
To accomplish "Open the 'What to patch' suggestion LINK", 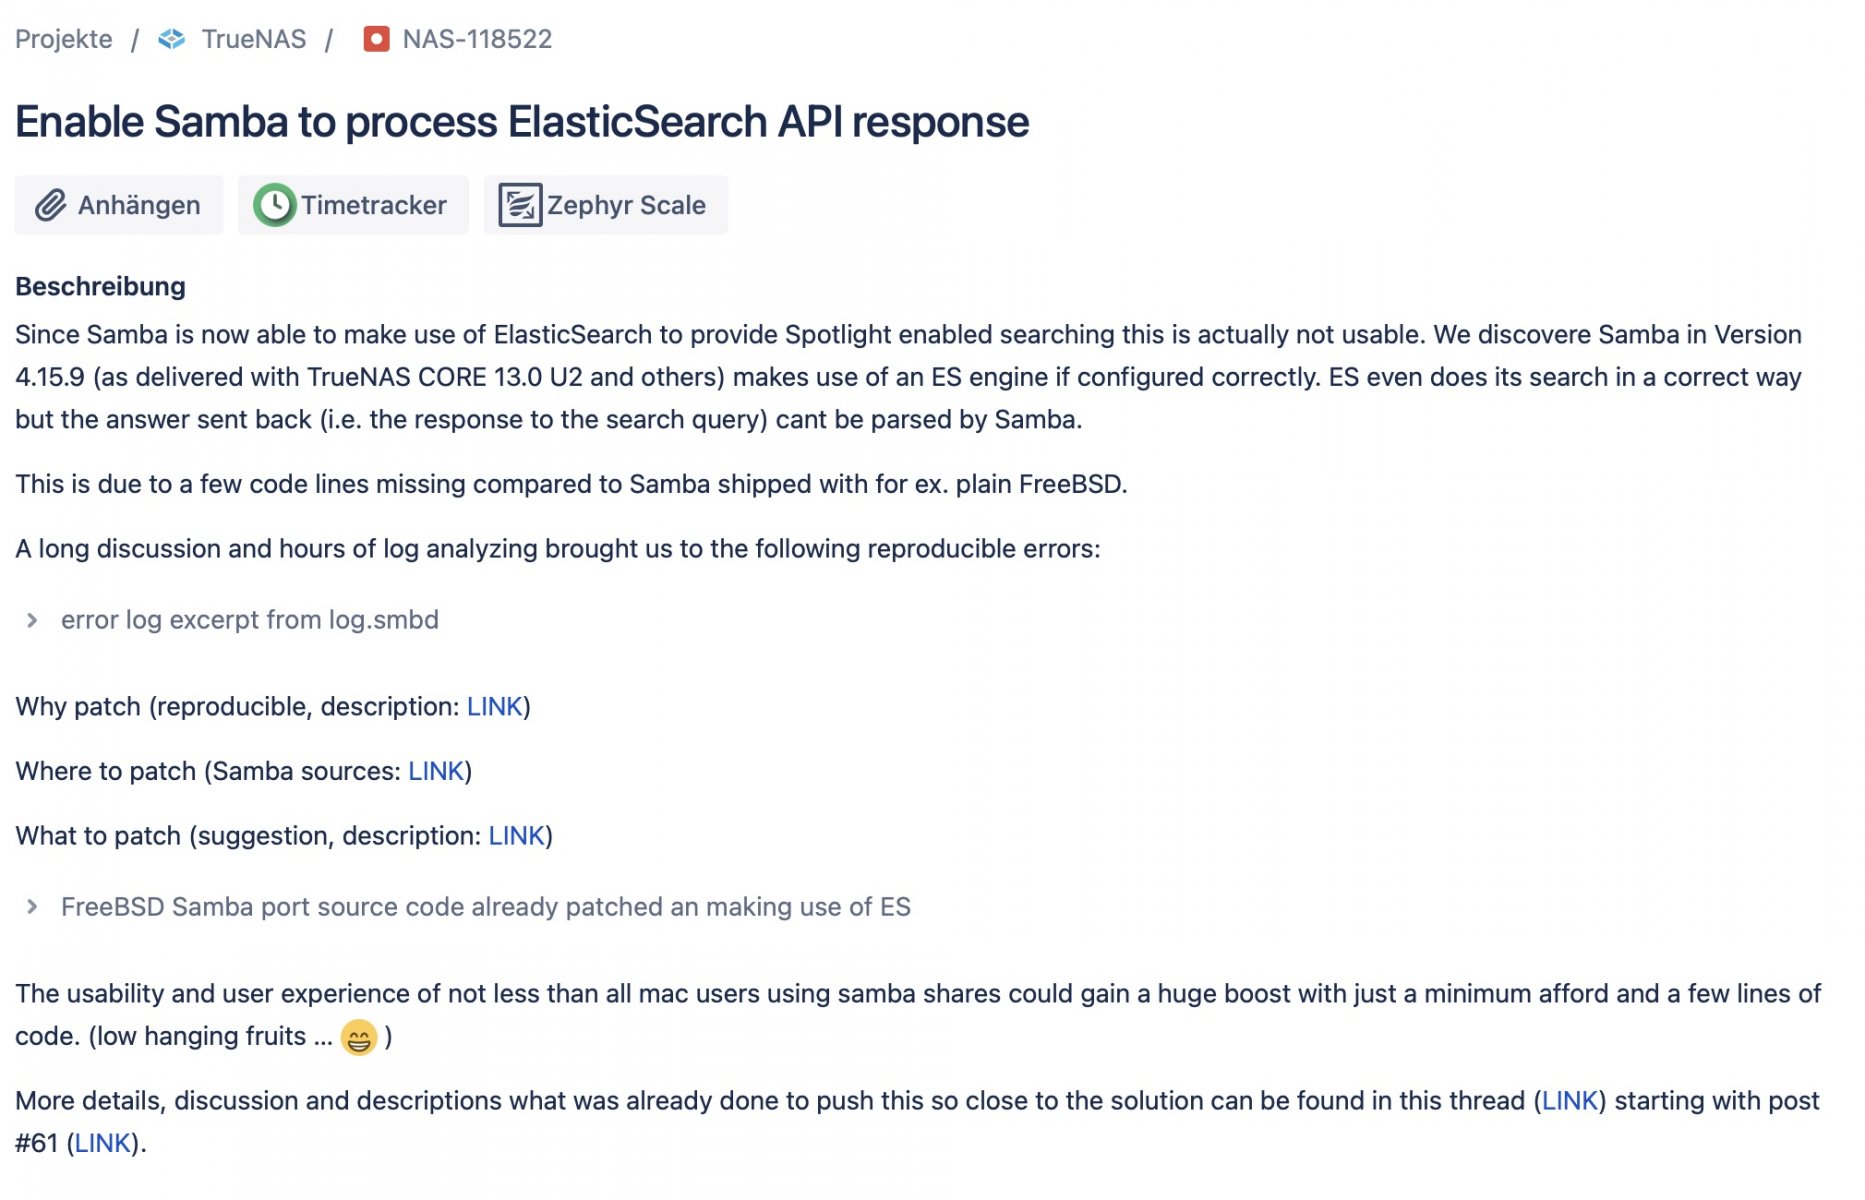I will tap(516, 836).
